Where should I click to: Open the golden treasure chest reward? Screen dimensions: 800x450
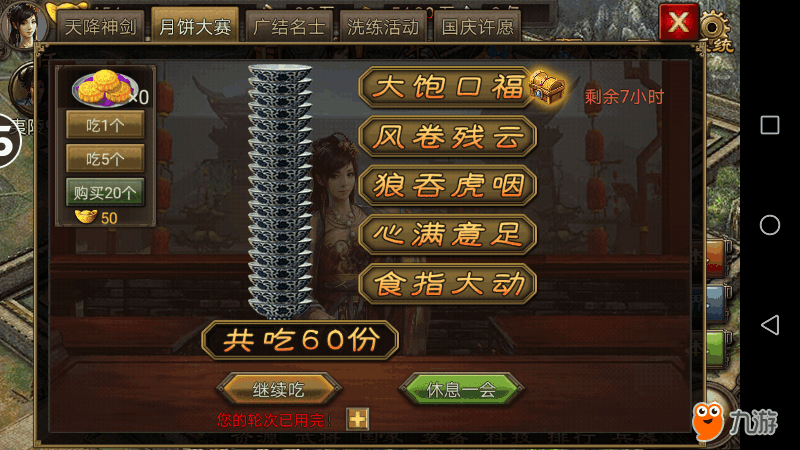[x=547, y=87]
